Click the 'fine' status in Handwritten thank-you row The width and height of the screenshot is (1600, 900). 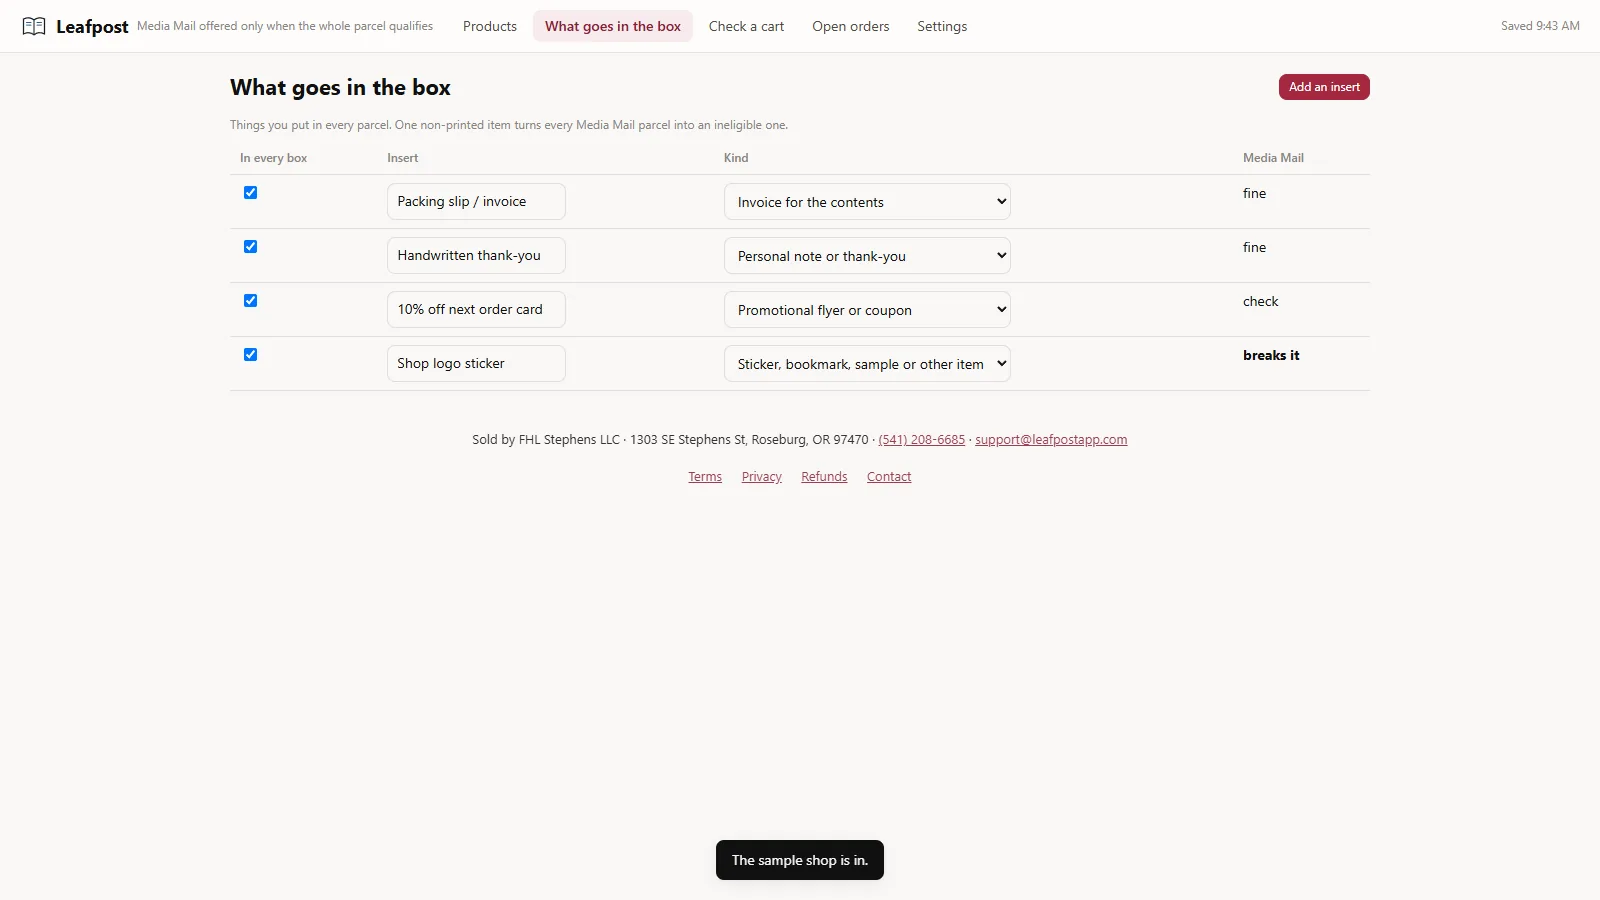click(1254, 247)
